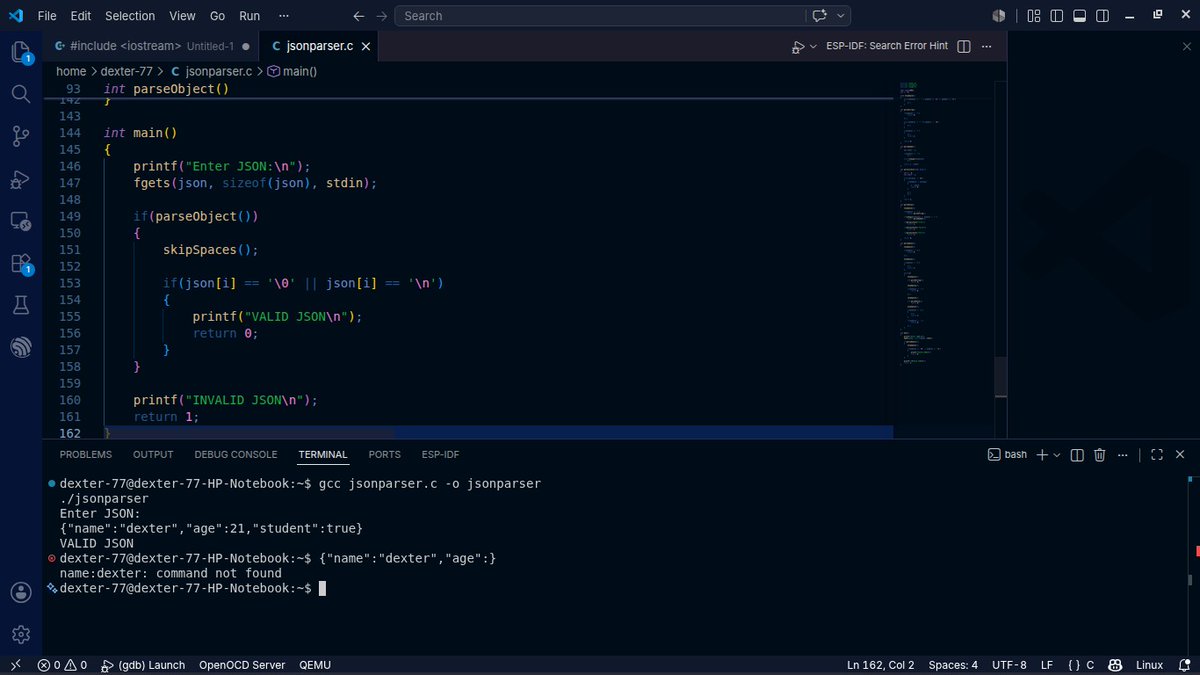Screen dimensions: 1200x675
Task: Open the Accounts menu
Action: coord(21,592)
